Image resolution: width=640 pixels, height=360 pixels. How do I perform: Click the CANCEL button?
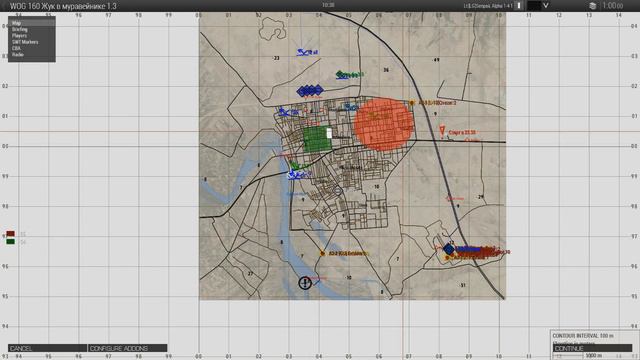point(47,348)
